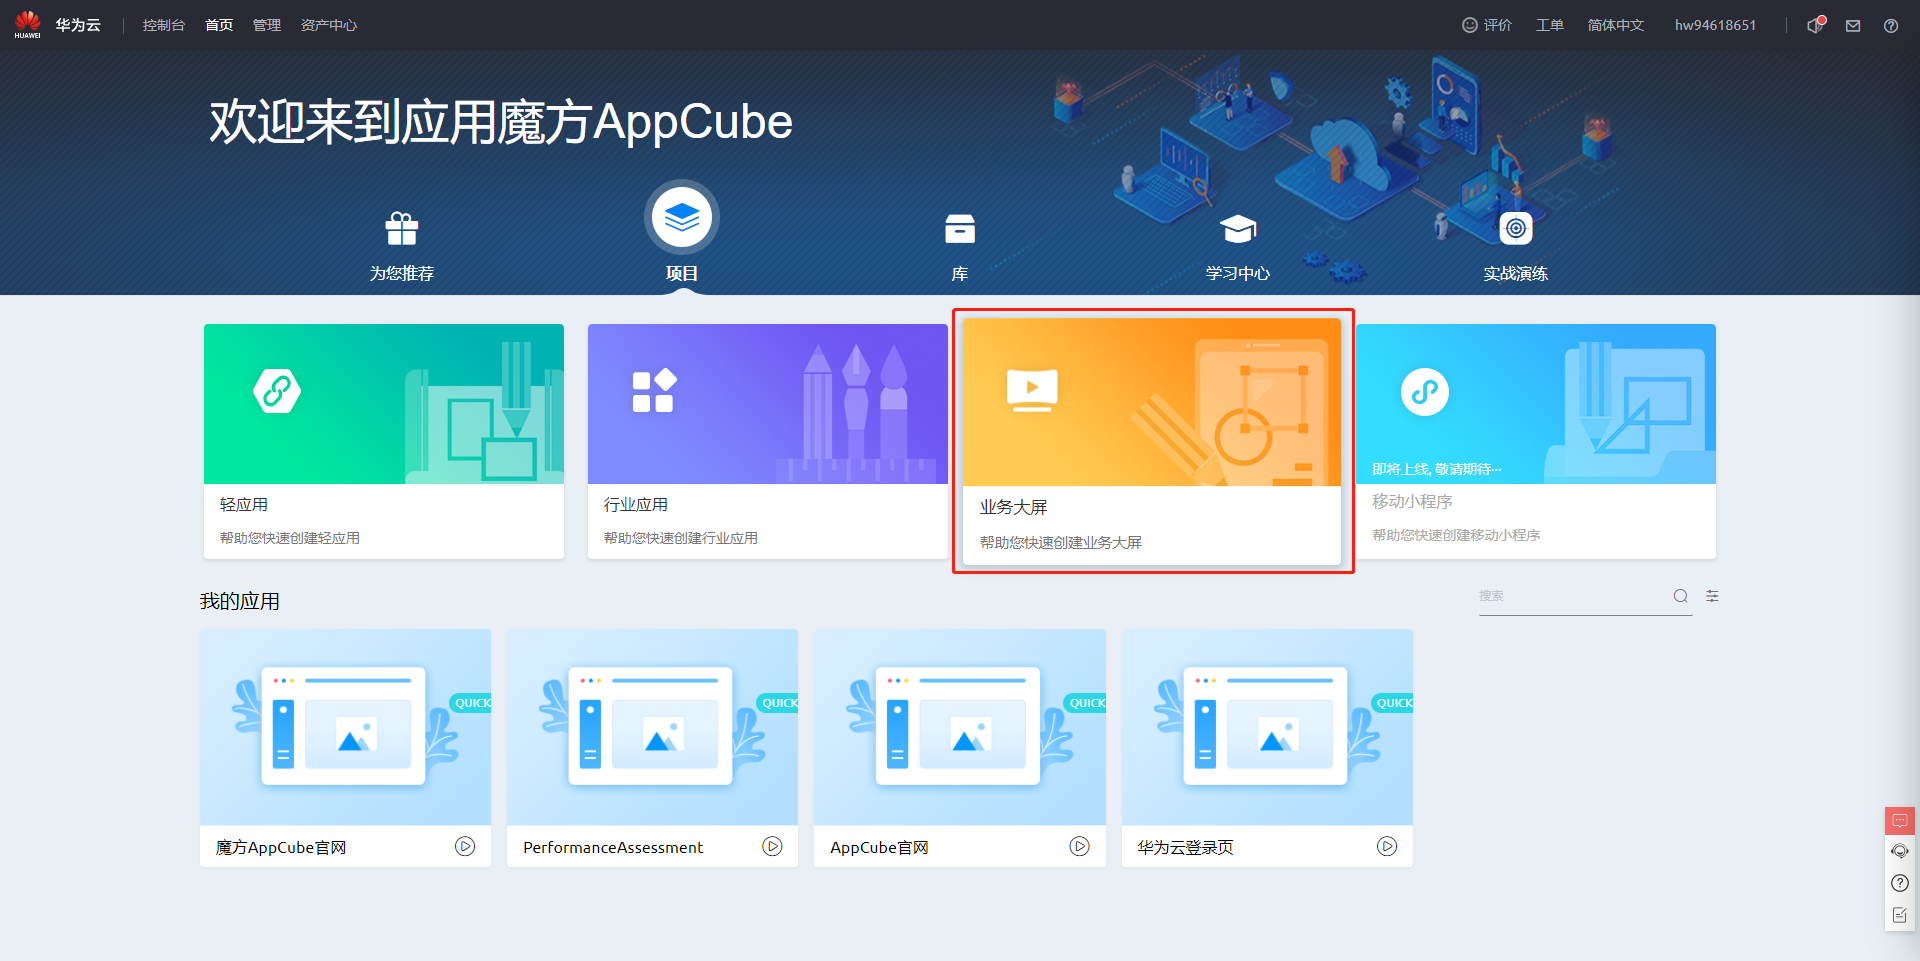1920x961 pixels.
Task: Click the 学习中心 graduation cap icon
Action: click(x=1238, y=229)
